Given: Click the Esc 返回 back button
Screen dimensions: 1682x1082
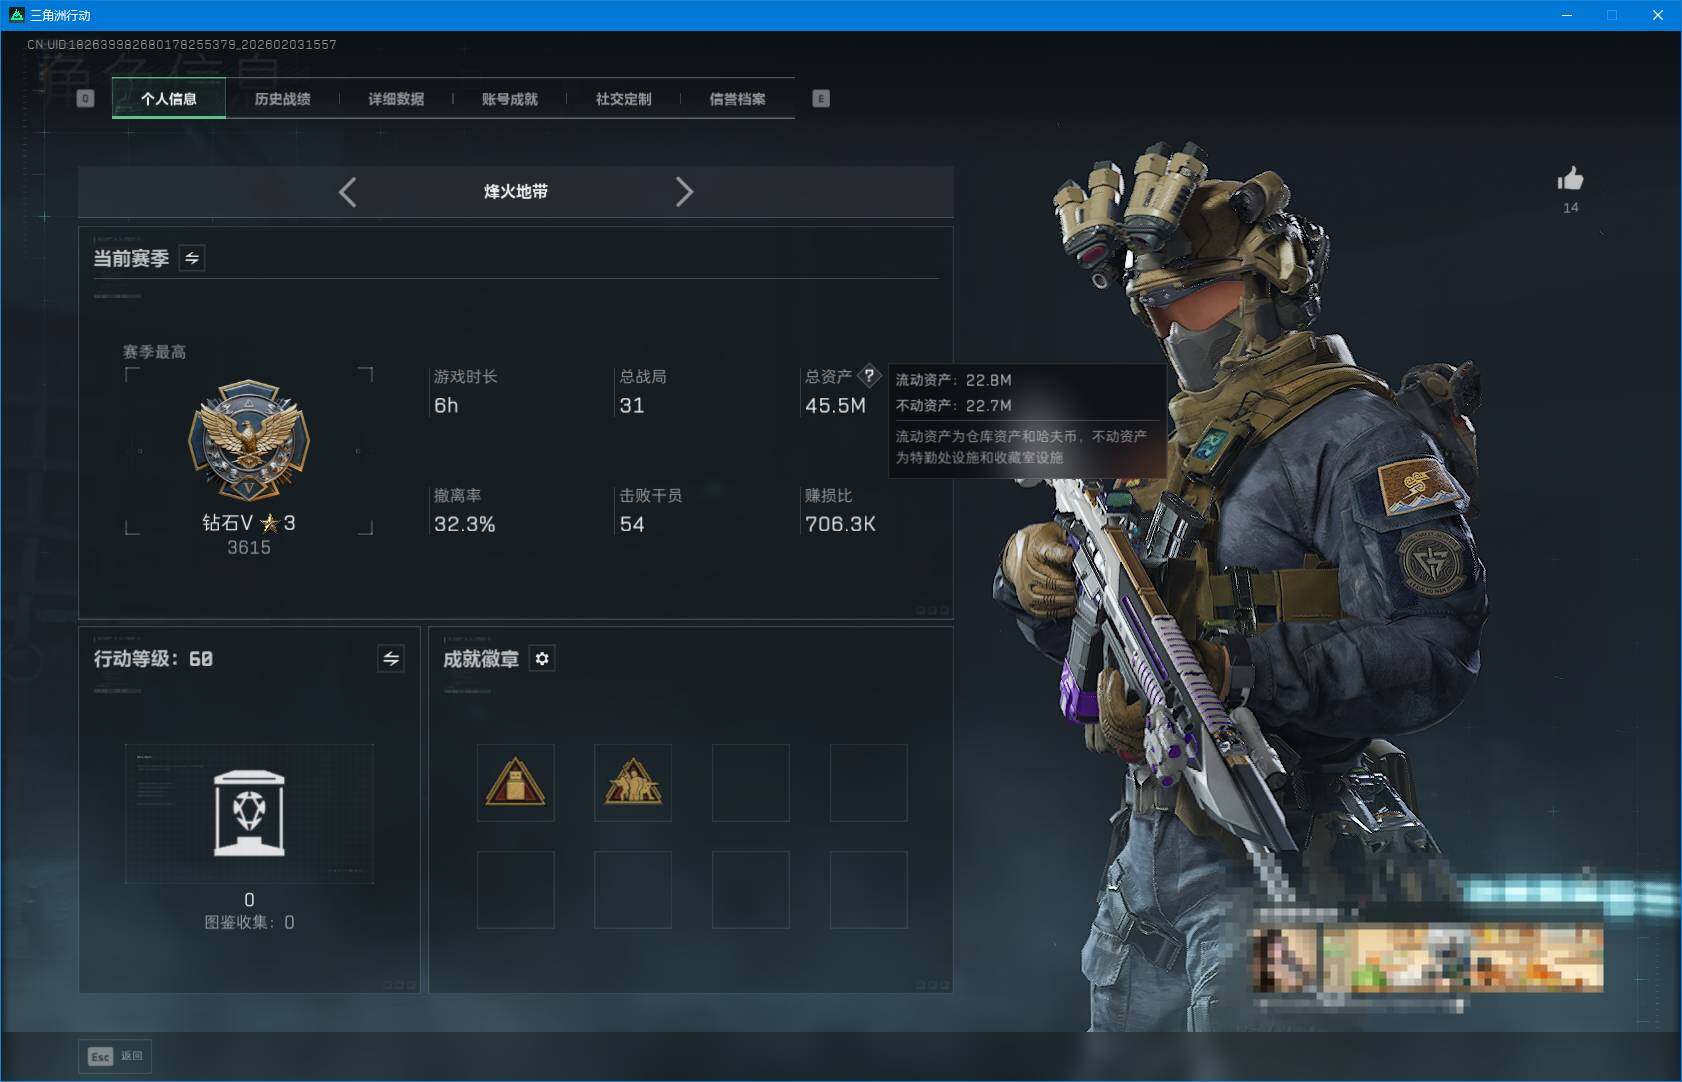Looking at the screenshot, I should click(115, 1056).
